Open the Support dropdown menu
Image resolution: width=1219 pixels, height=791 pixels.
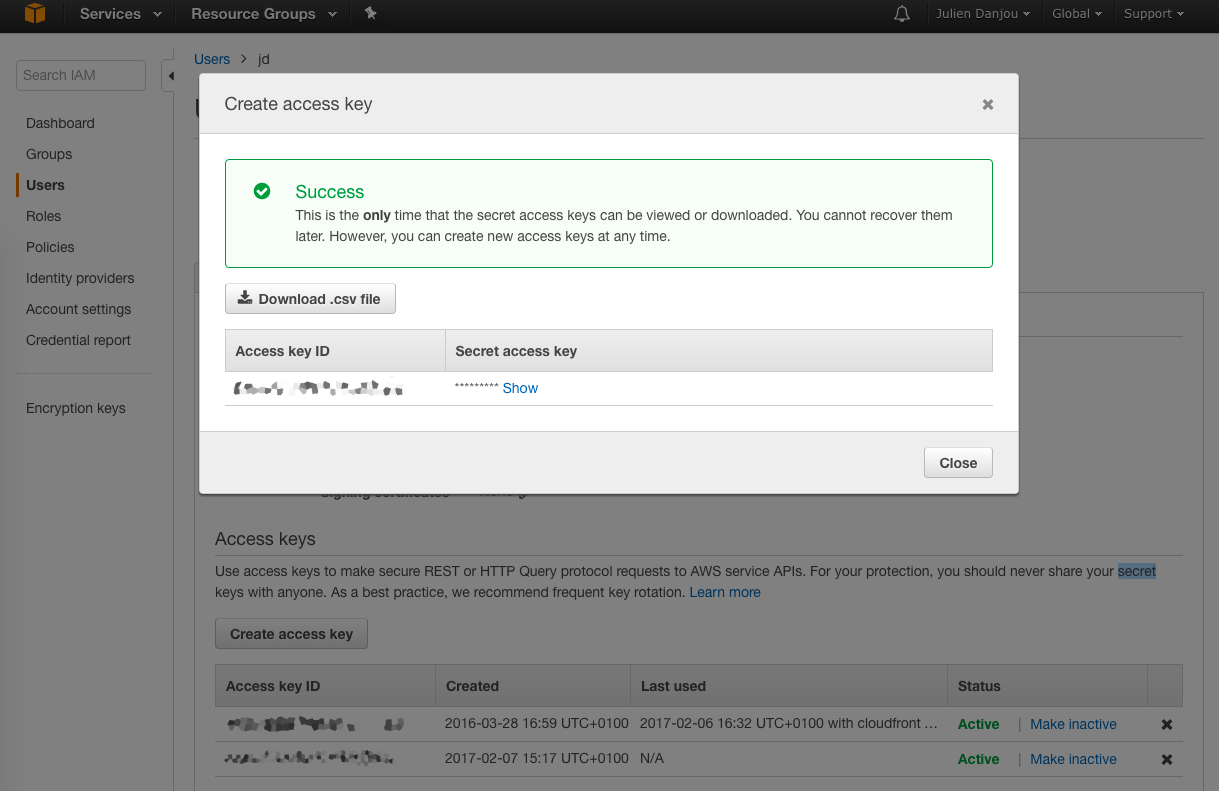(1153, 14)
